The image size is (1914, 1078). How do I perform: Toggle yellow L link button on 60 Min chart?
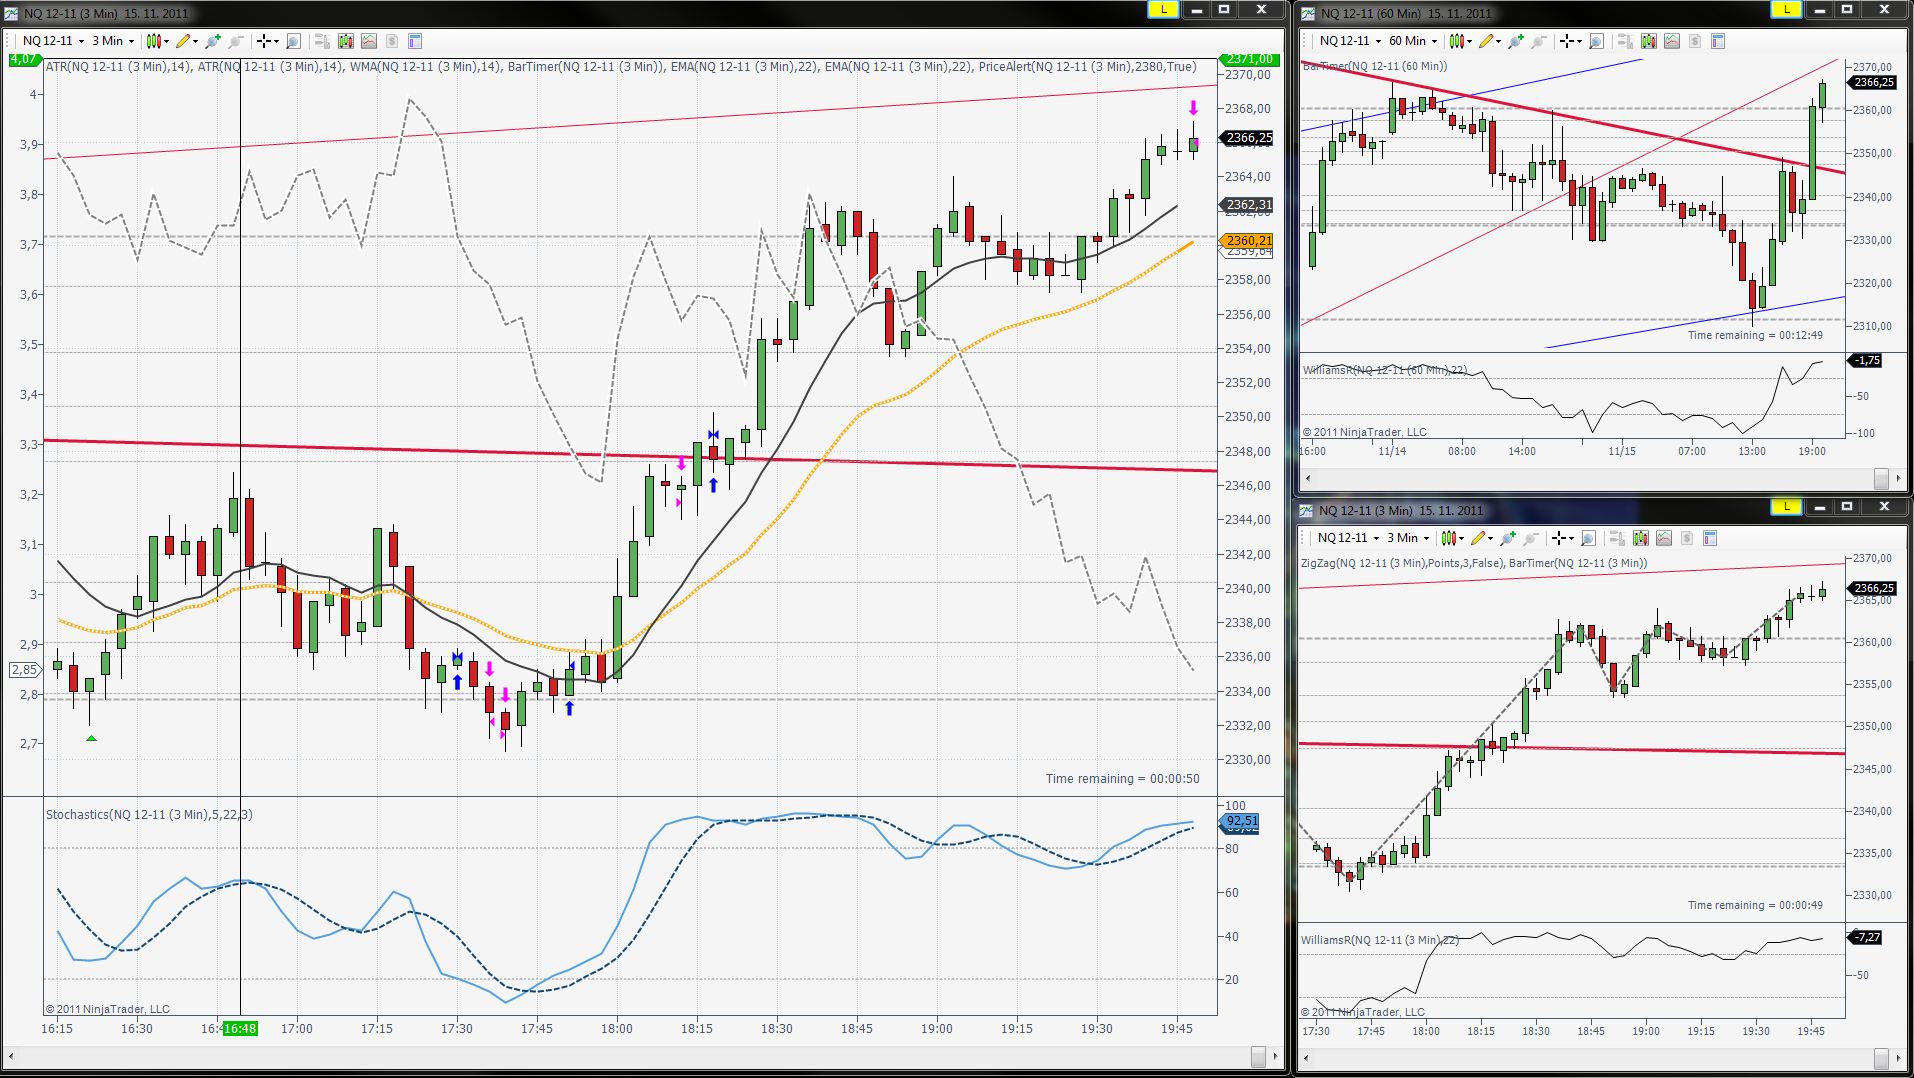1786,10
